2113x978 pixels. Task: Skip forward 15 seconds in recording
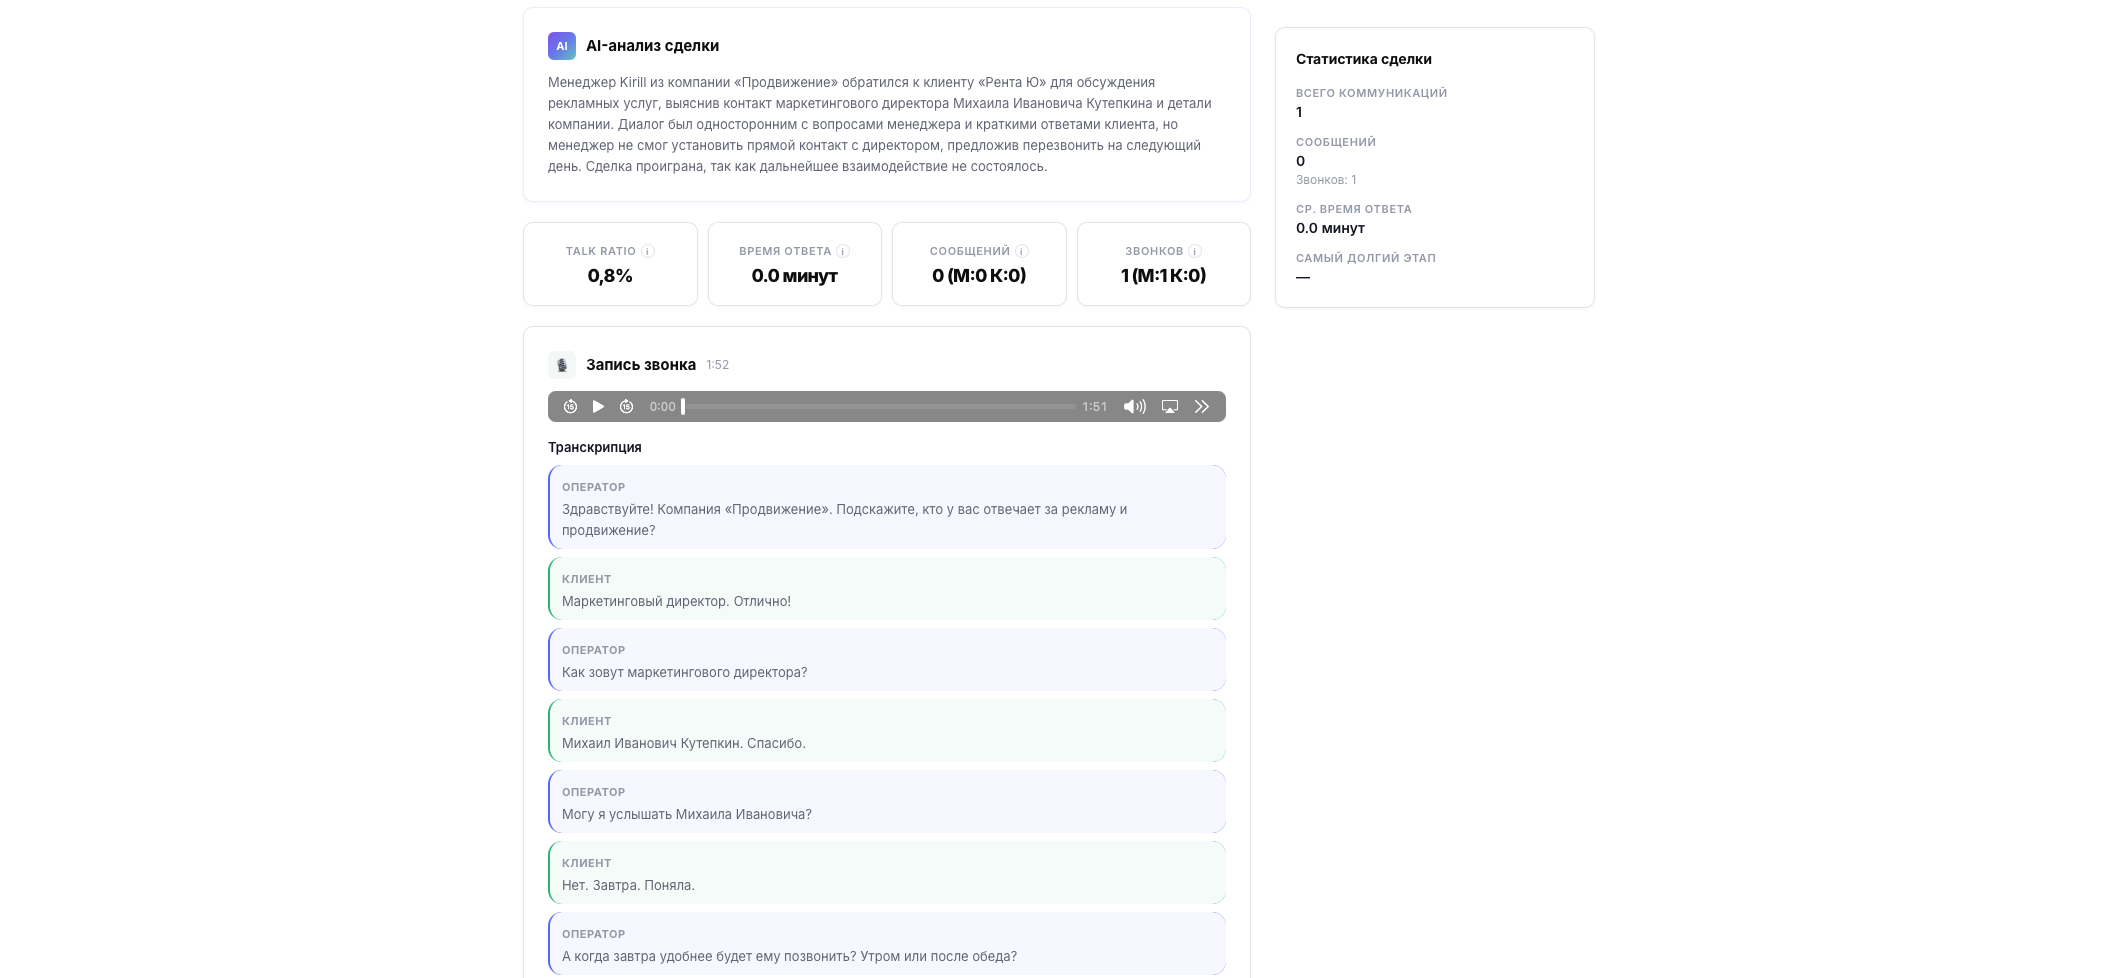[x=626, y=407]
